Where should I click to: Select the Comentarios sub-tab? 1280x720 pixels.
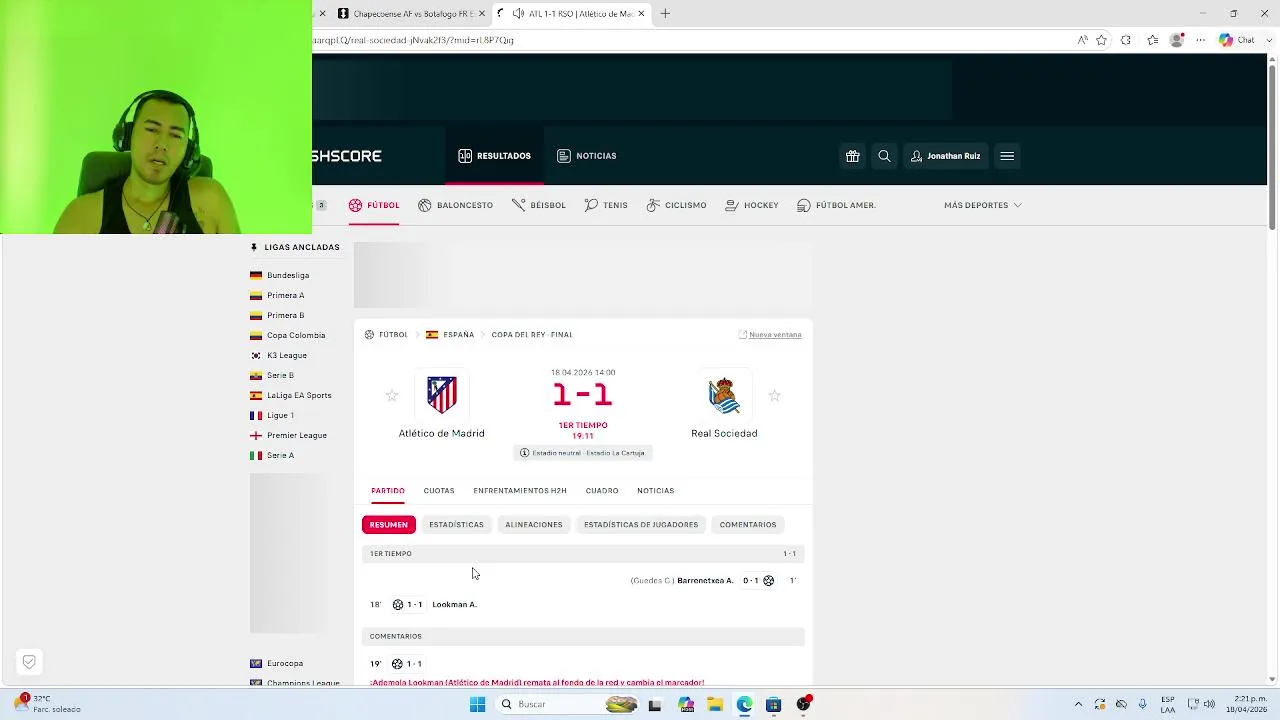pos(748,524)
